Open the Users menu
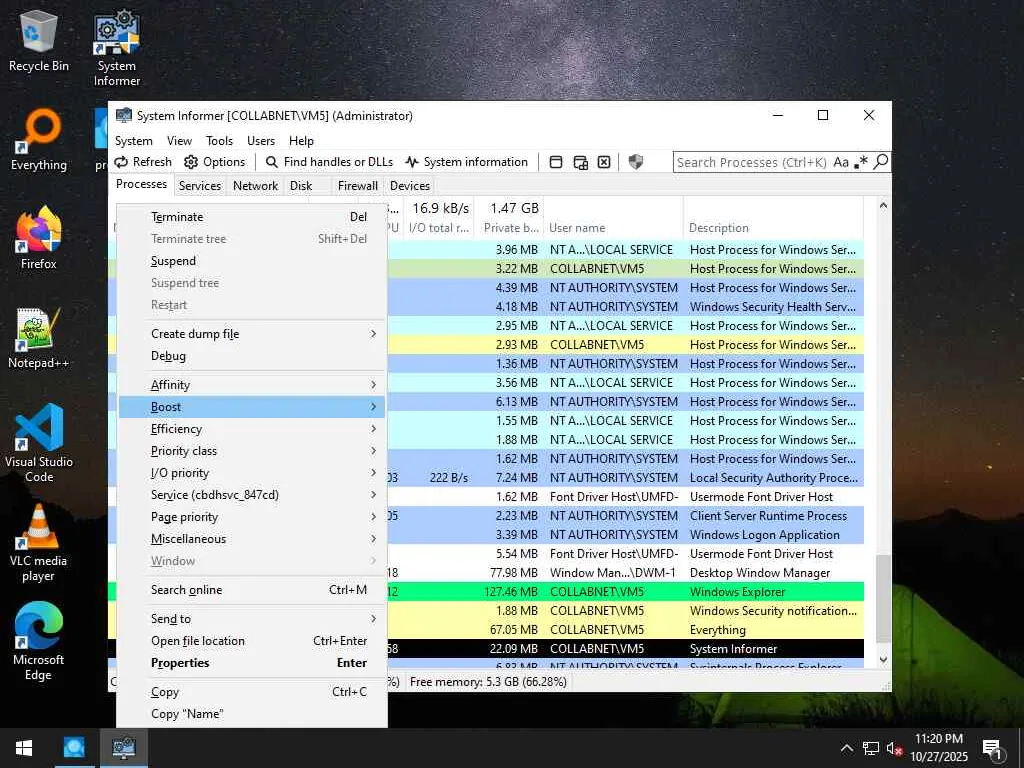This screenshot has width=1024, height=768. [x=261, y=141]
